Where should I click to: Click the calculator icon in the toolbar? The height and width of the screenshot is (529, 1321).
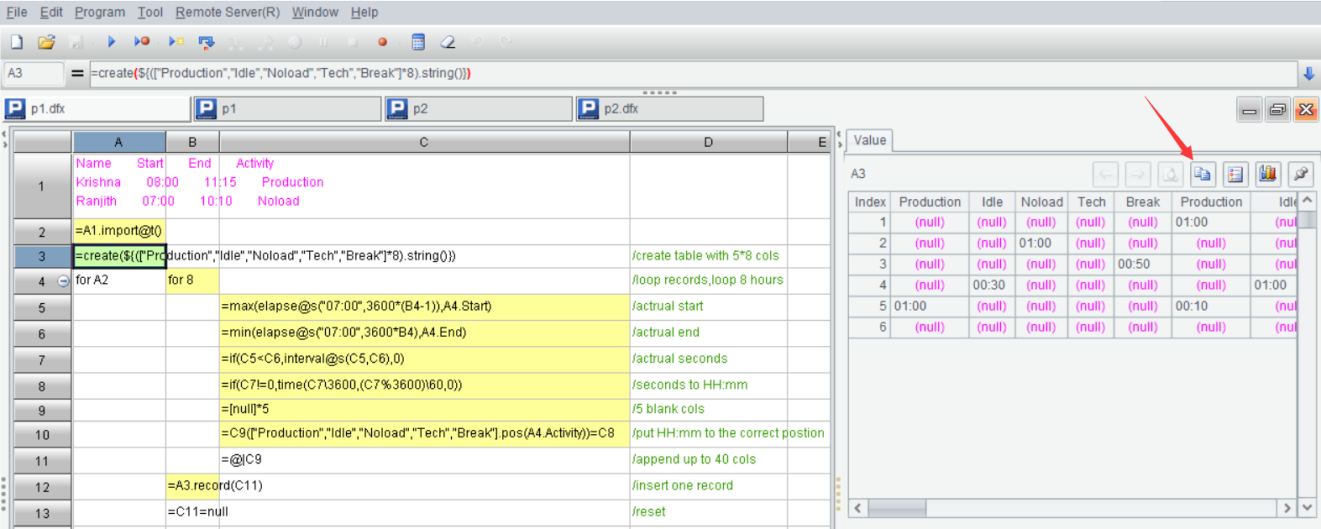[418, 42]
